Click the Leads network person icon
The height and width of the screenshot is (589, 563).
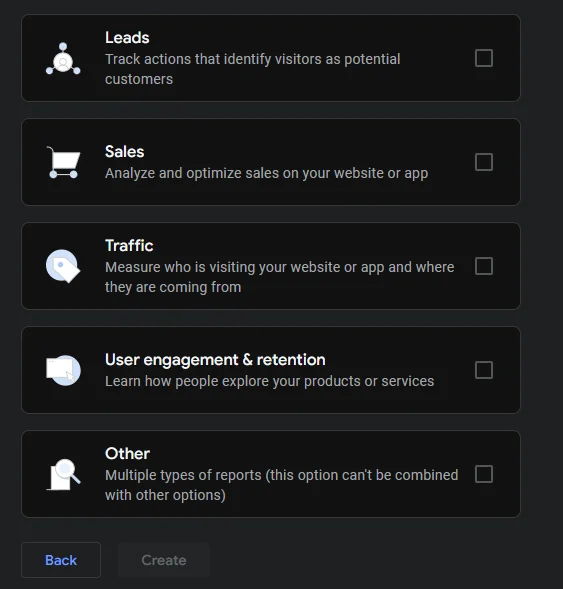[x=63, y=58]
